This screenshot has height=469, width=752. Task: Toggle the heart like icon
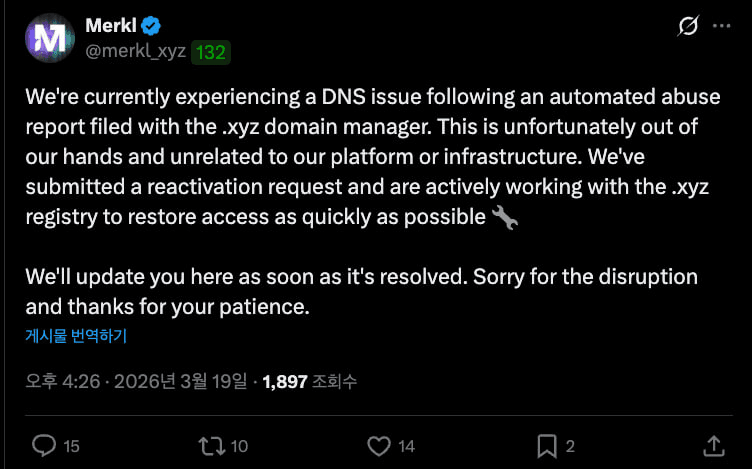378,445
